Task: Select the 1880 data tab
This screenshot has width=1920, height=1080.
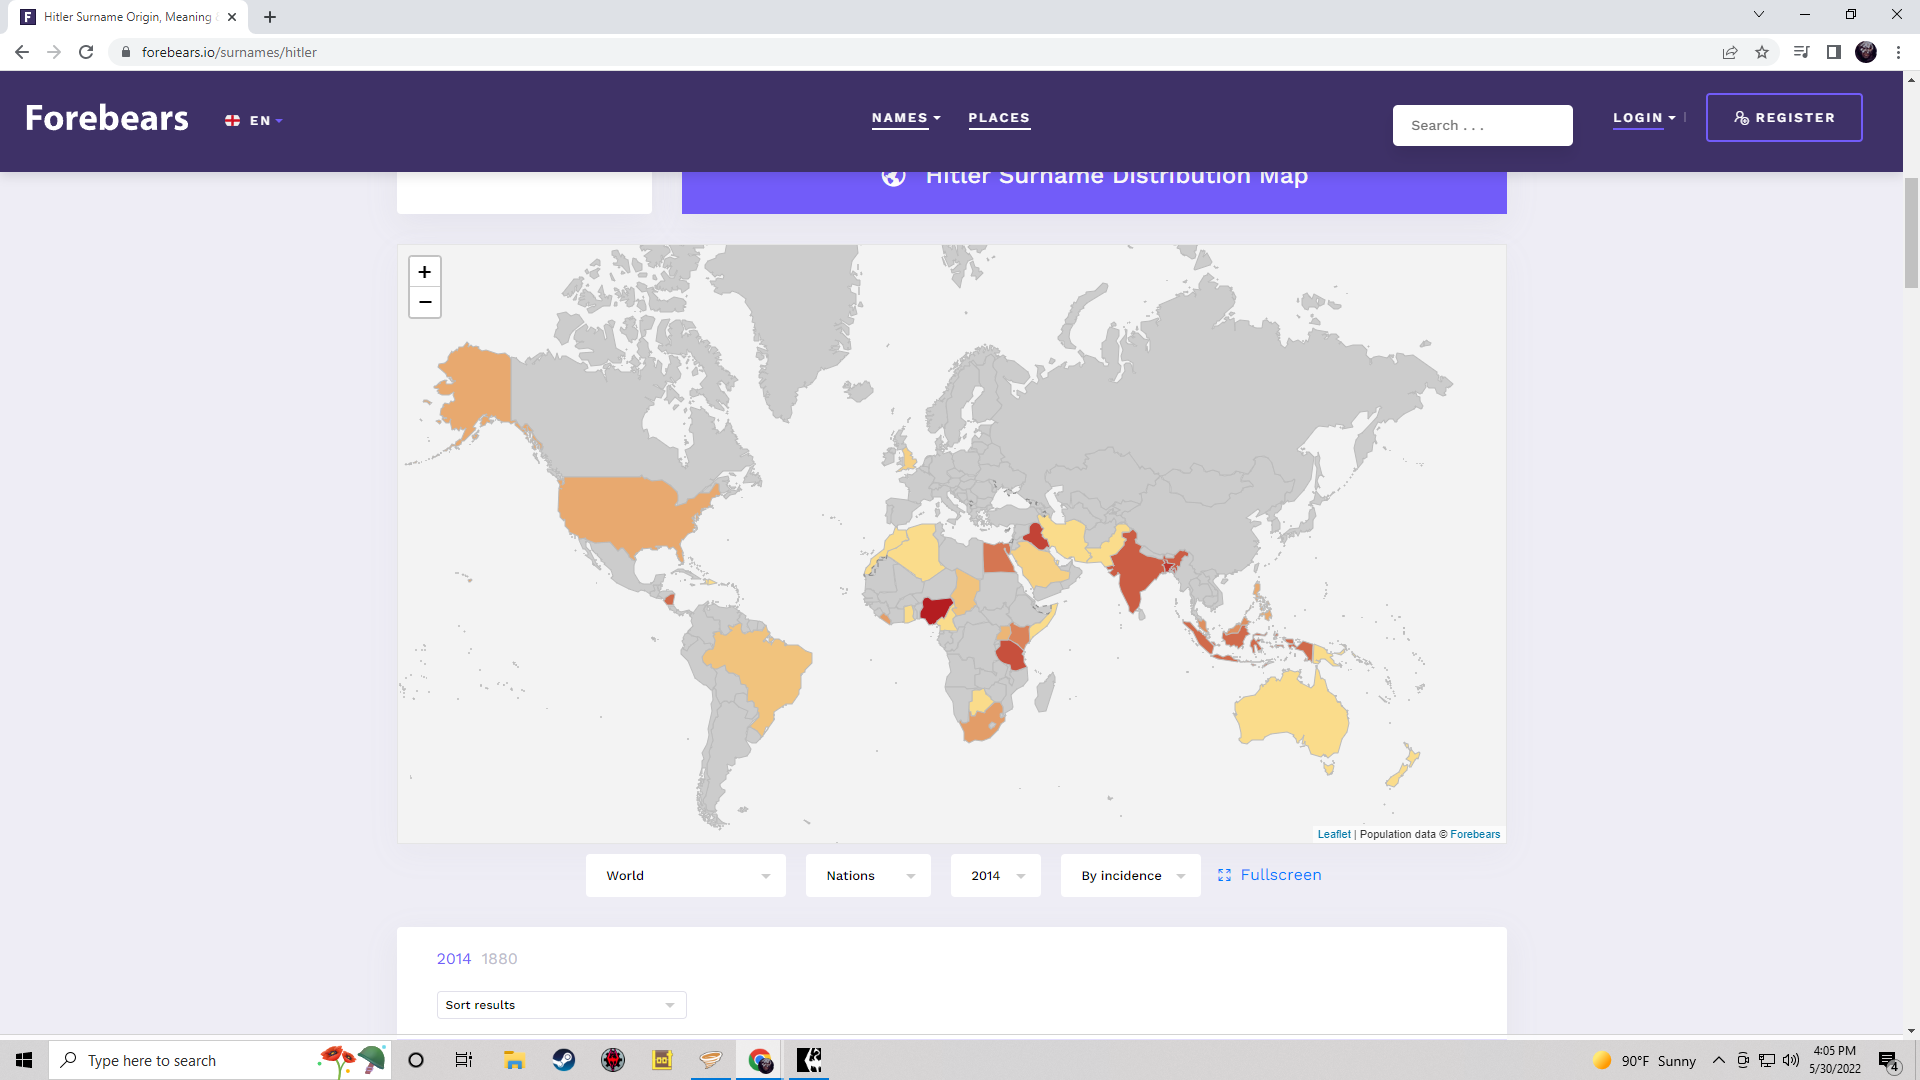Action: coord(499,959)
